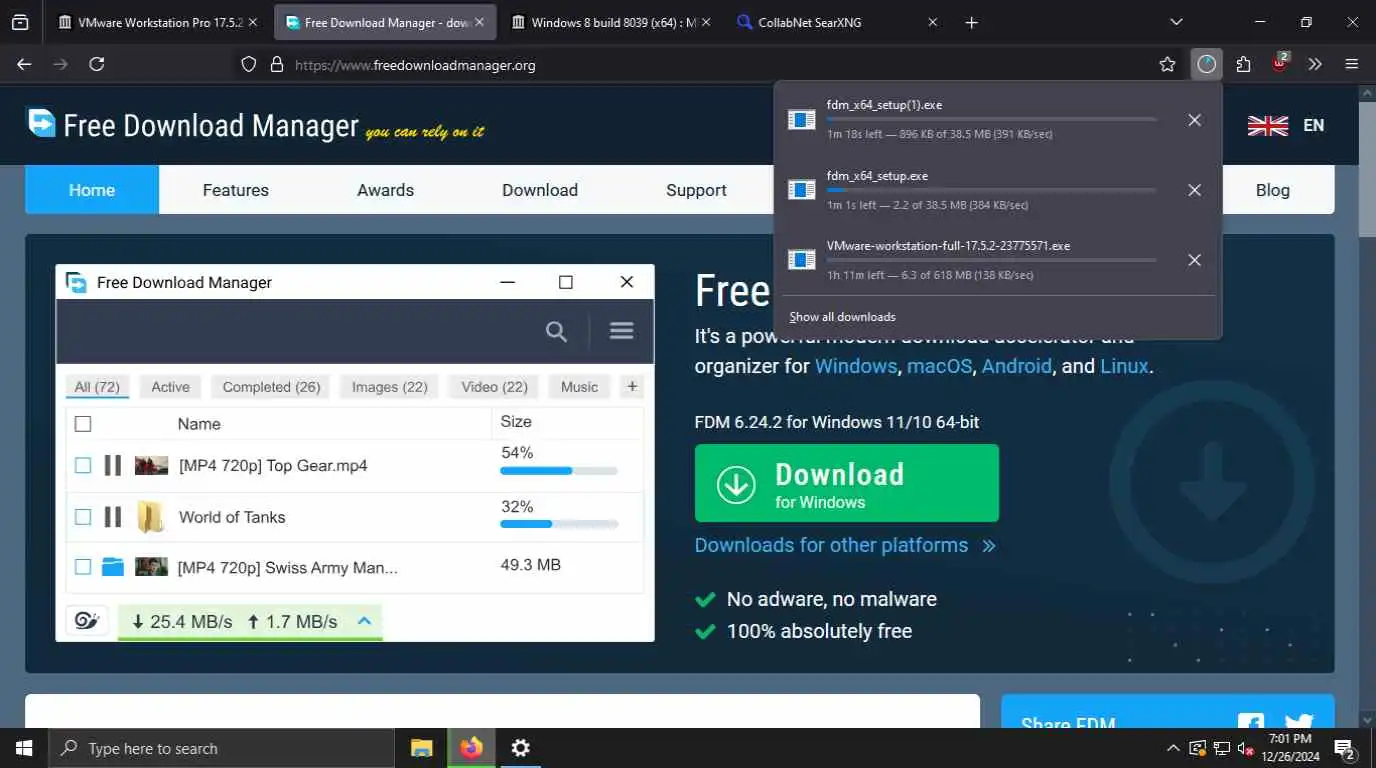
Task: Open a new tab with plus button
Action: point(971,22)
